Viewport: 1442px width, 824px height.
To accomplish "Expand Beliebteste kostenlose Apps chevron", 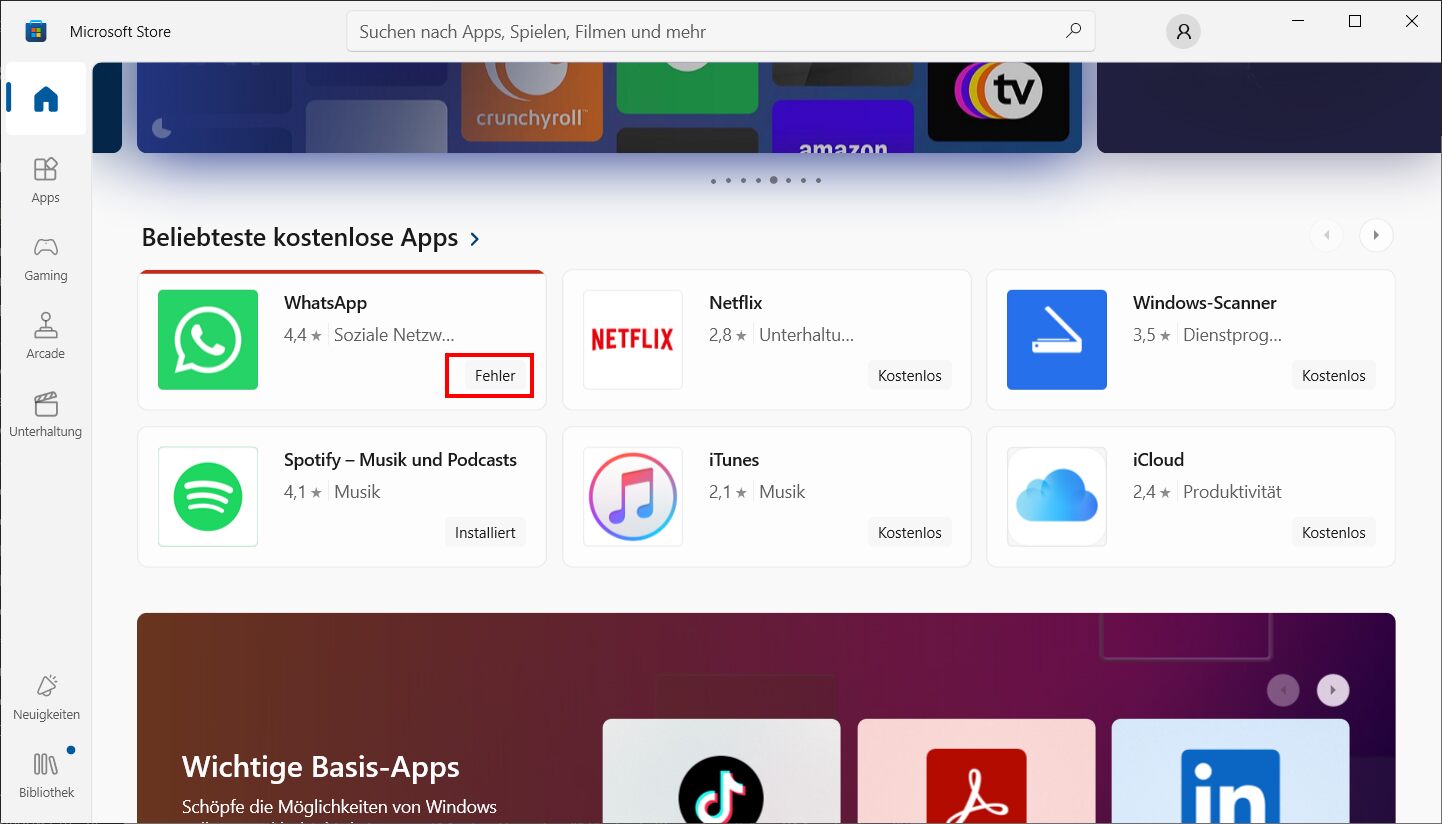I will point(475,239).
